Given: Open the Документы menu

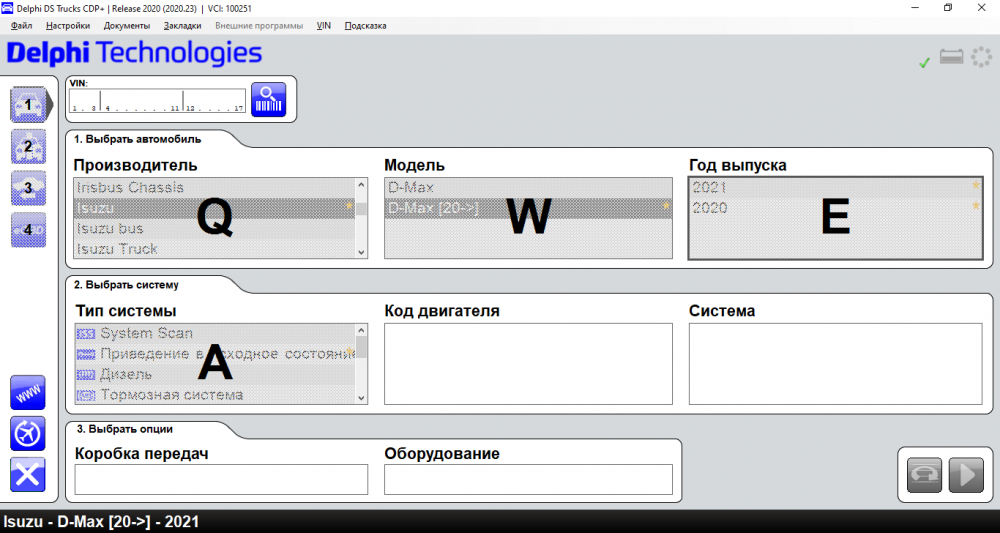Looking at the screenshot, I should 127,26.
